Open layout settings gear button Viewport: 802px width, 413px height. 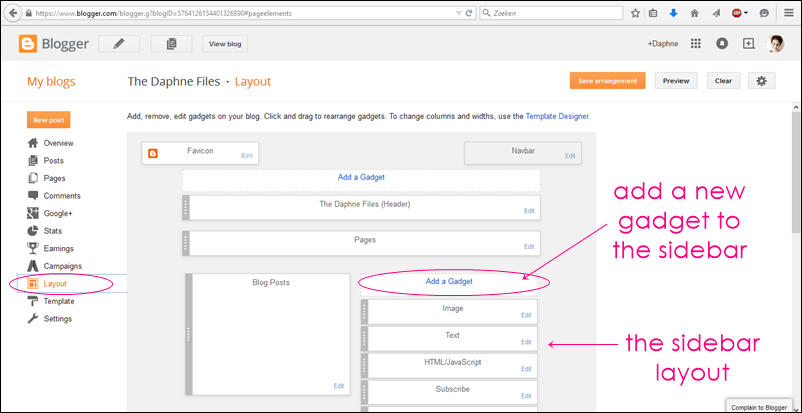click(x=762, y=81)
